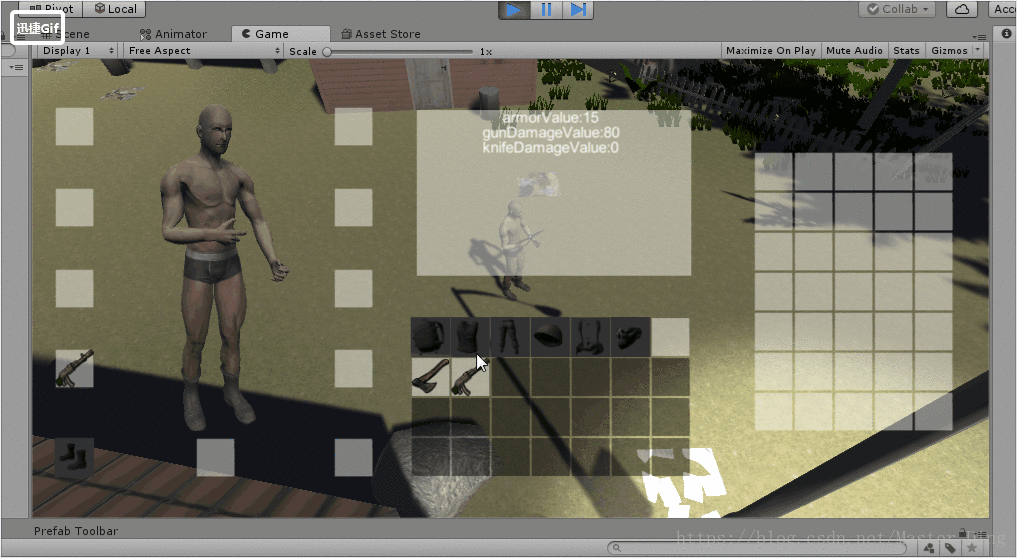Image resolution: width=1017 pixels, height=558 pixels.
Task: Click the Step frame button
Action: [577, 10]
